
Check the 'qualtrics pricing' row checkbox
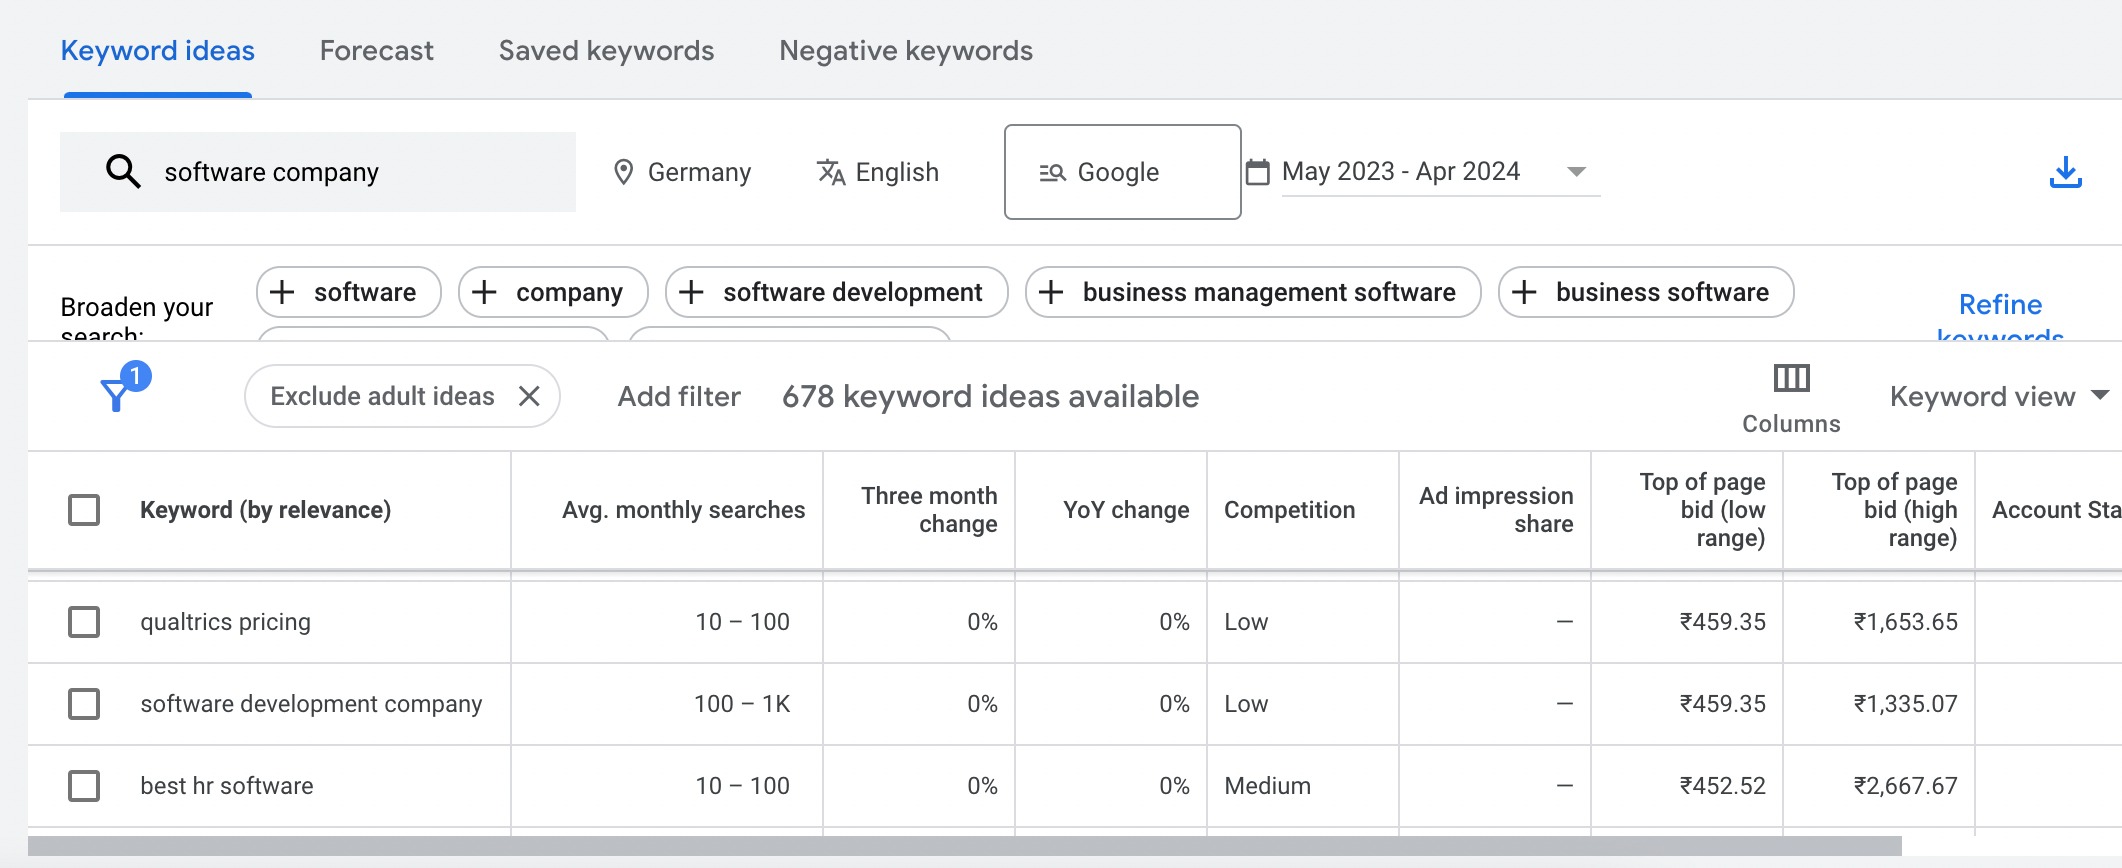coord(84,622)
